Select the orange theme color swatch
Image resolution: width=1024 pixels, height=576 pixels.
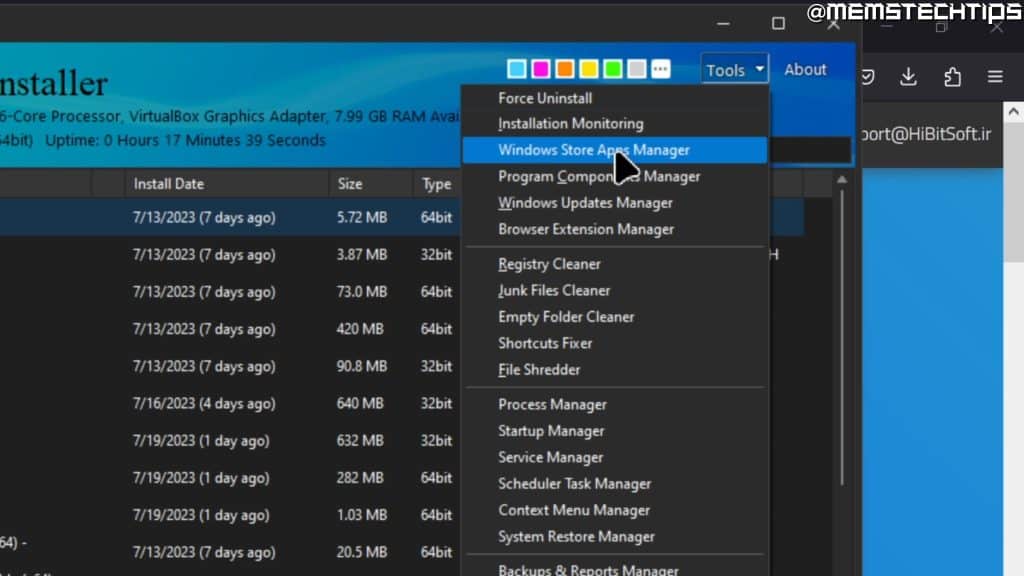pos(564,68)
